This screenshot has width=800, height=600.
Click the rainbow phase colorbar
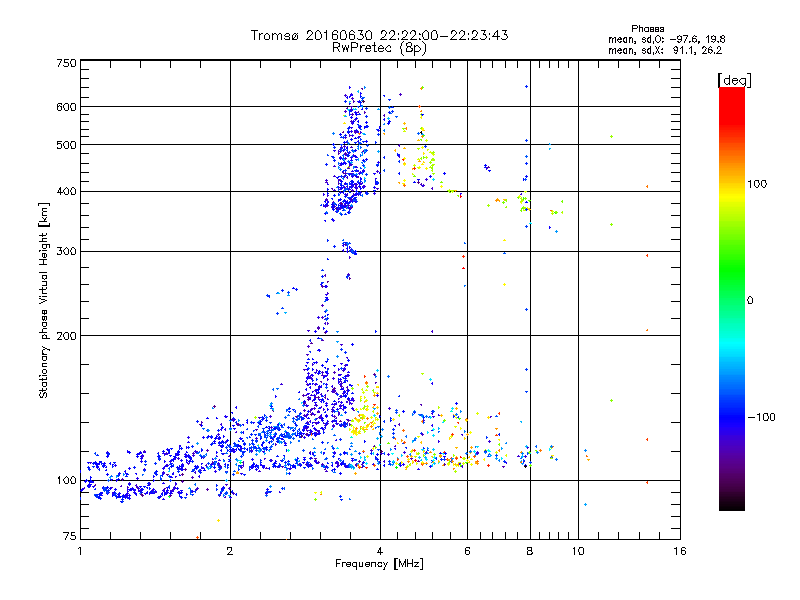(x=732, y=299)
